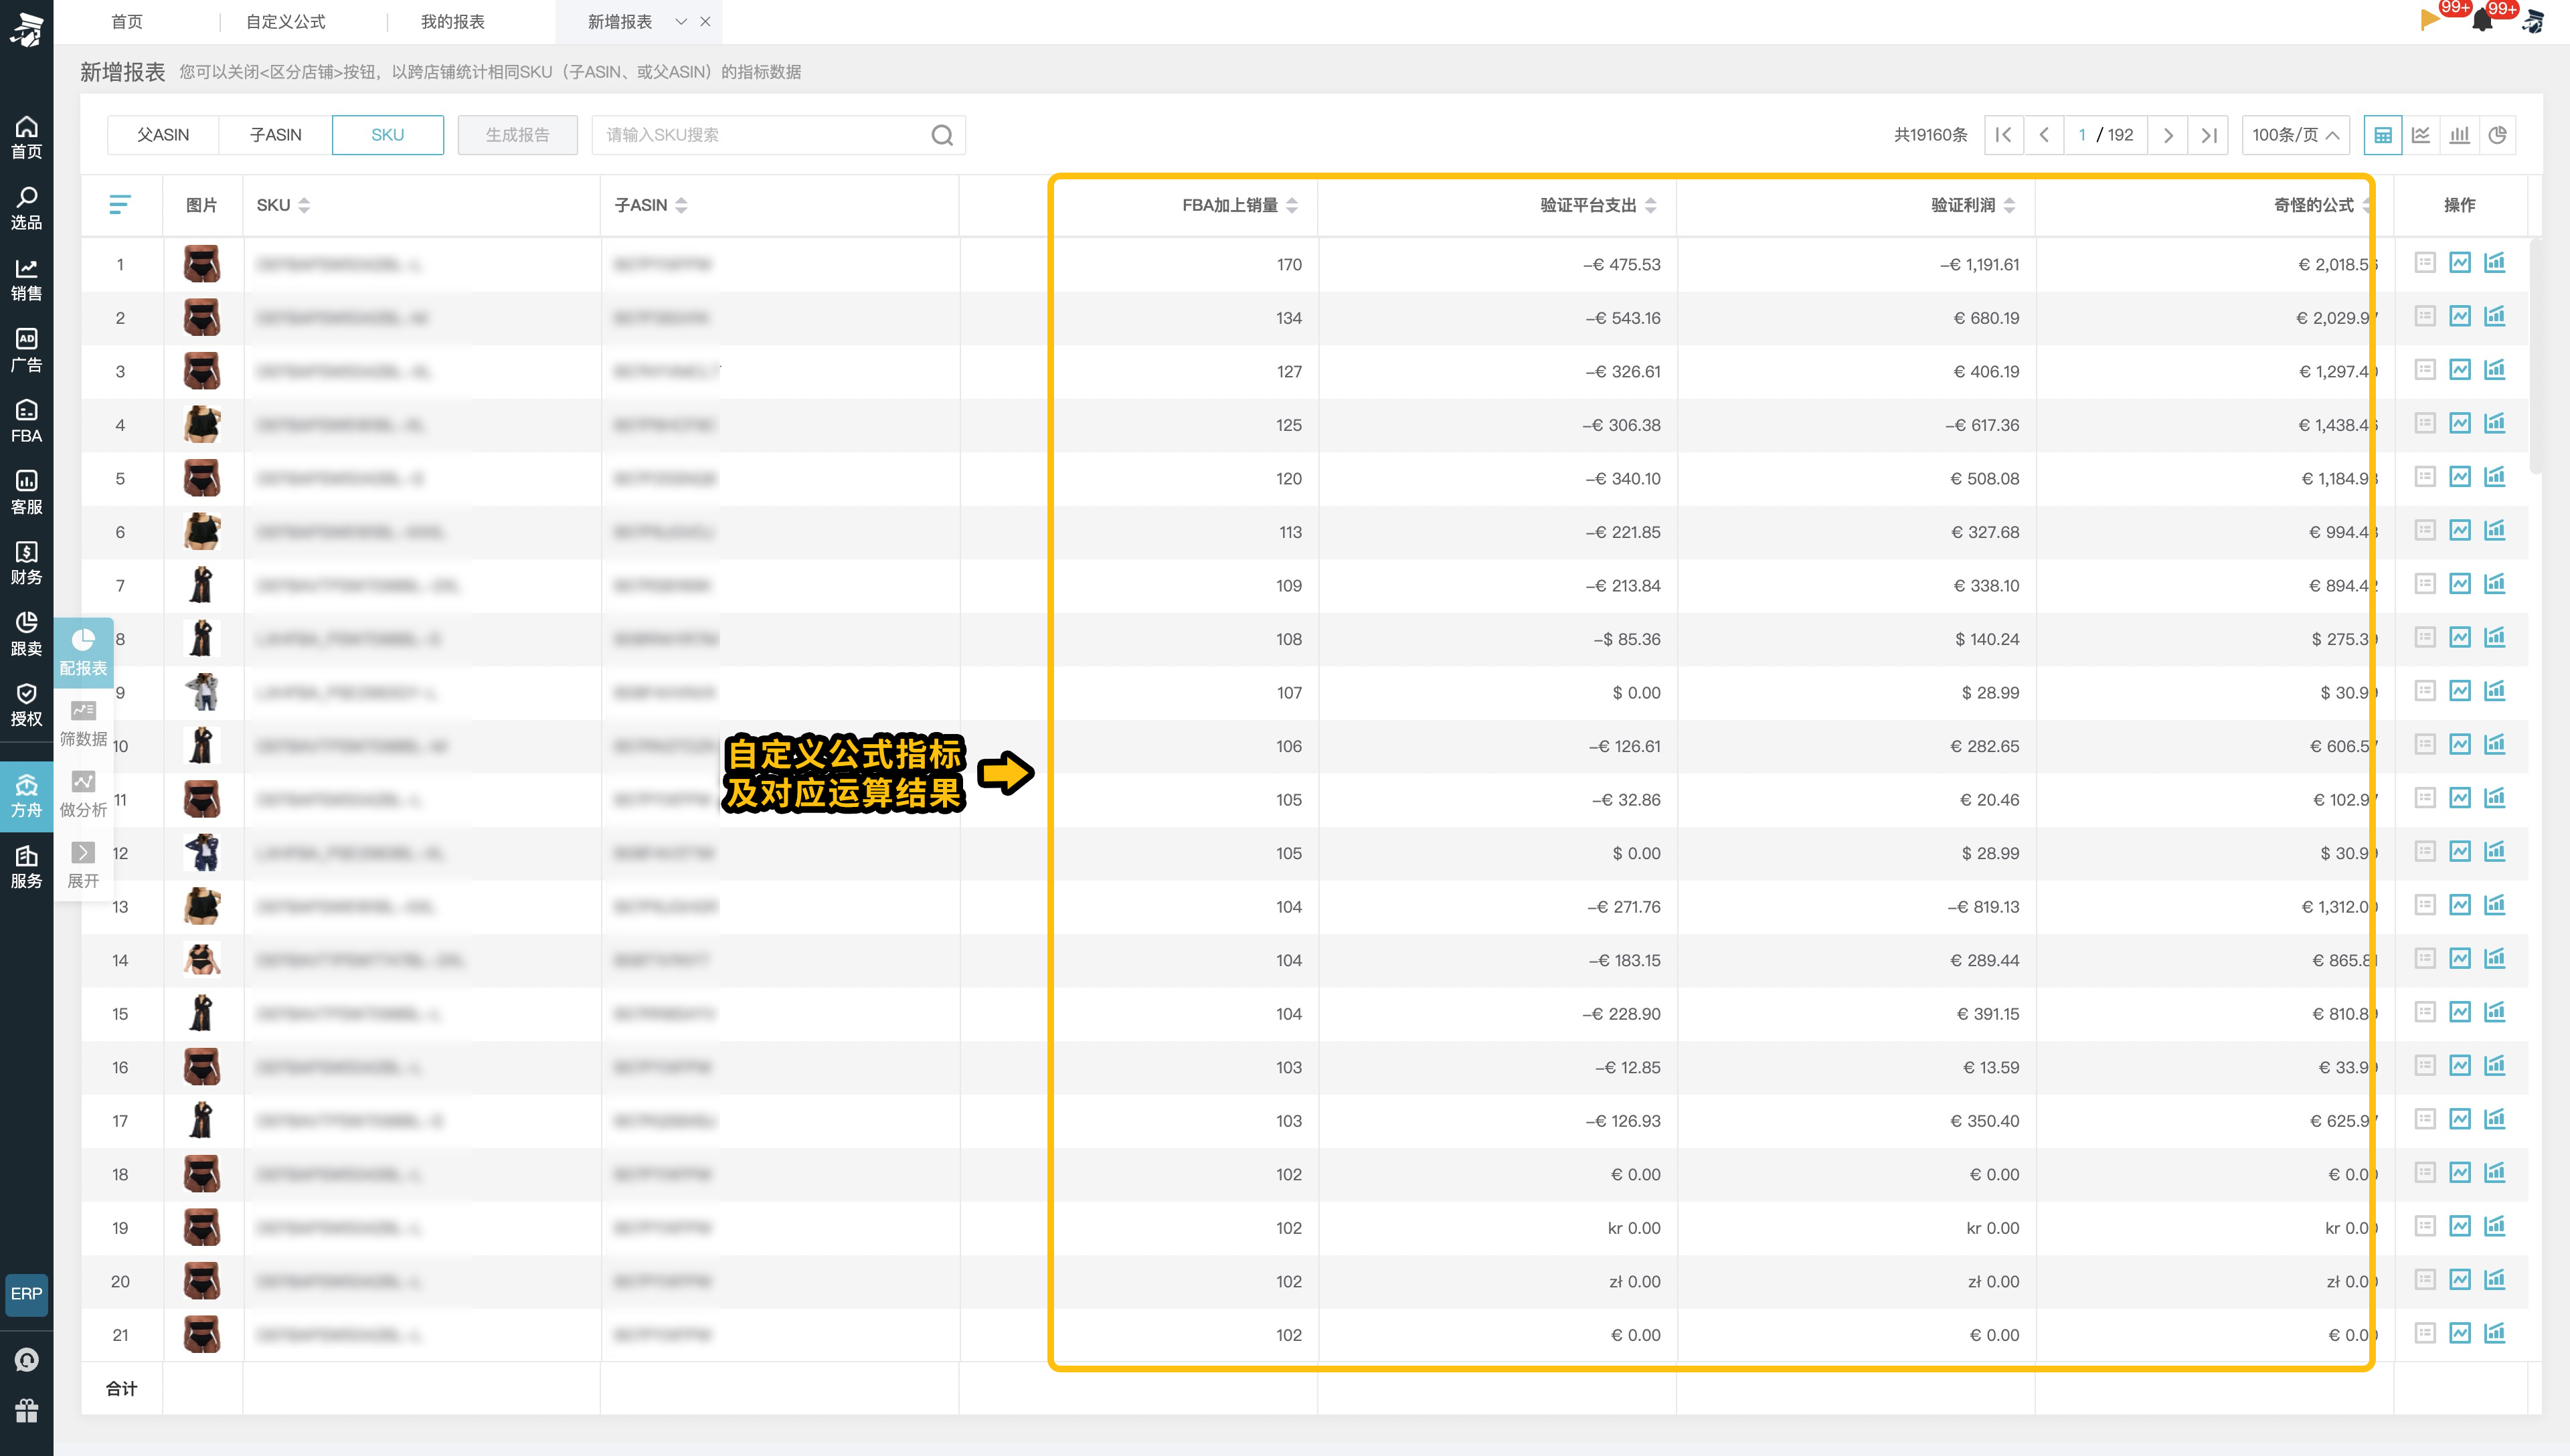Click the gift box icon

27,1410
